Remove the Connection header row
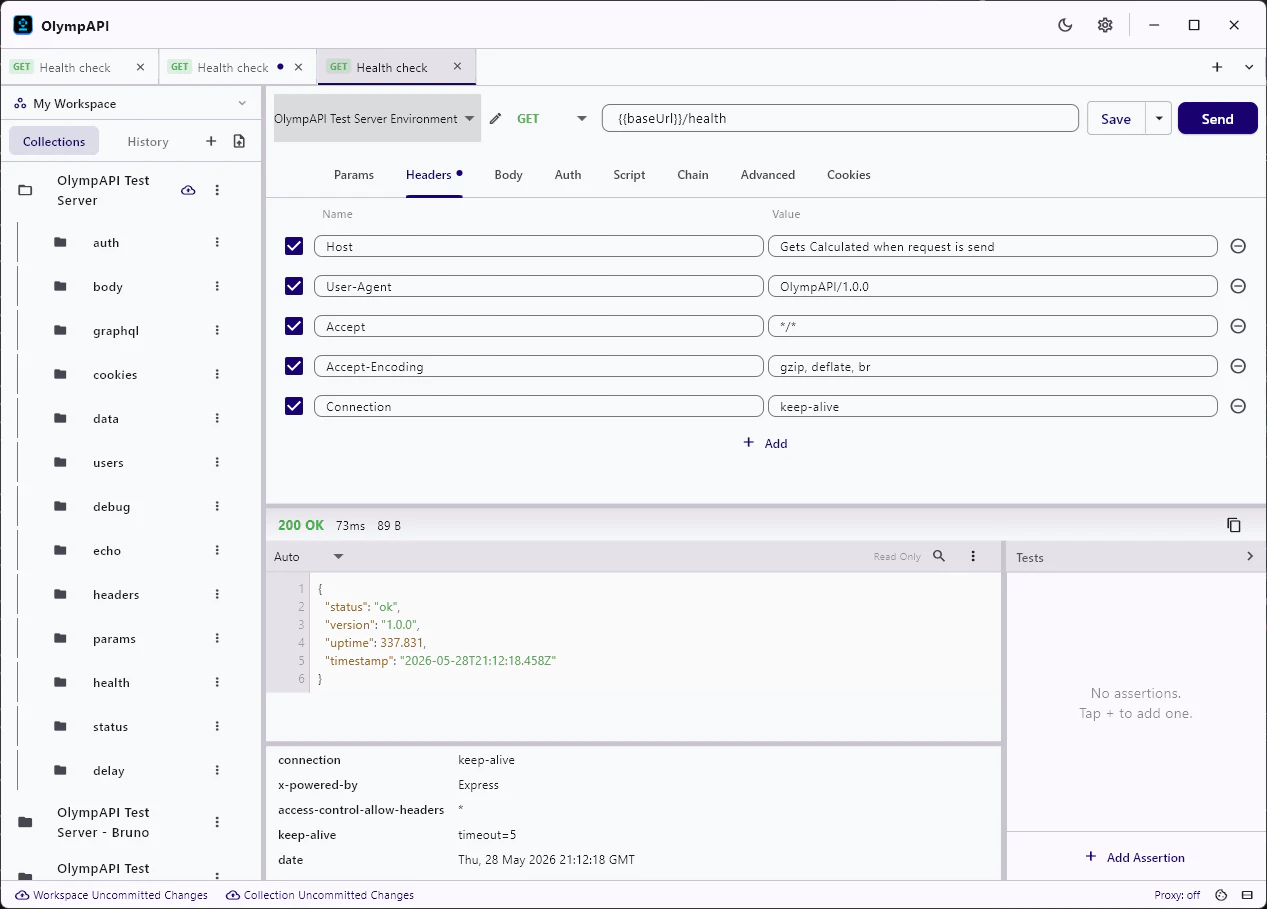The width and height of the screenshot is (1267, 909). (x=1238, y=406)
